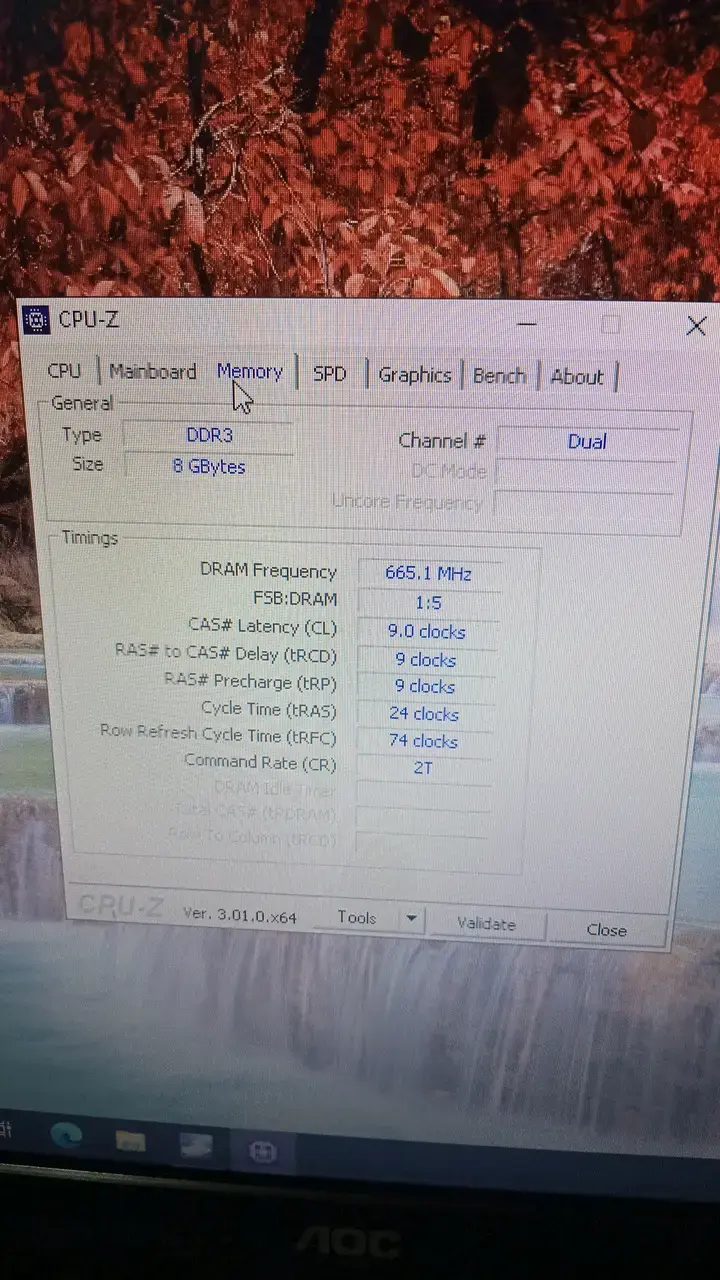720x1280 pixels.
Task: Click the Channel # label
Action: click(442, 440)
